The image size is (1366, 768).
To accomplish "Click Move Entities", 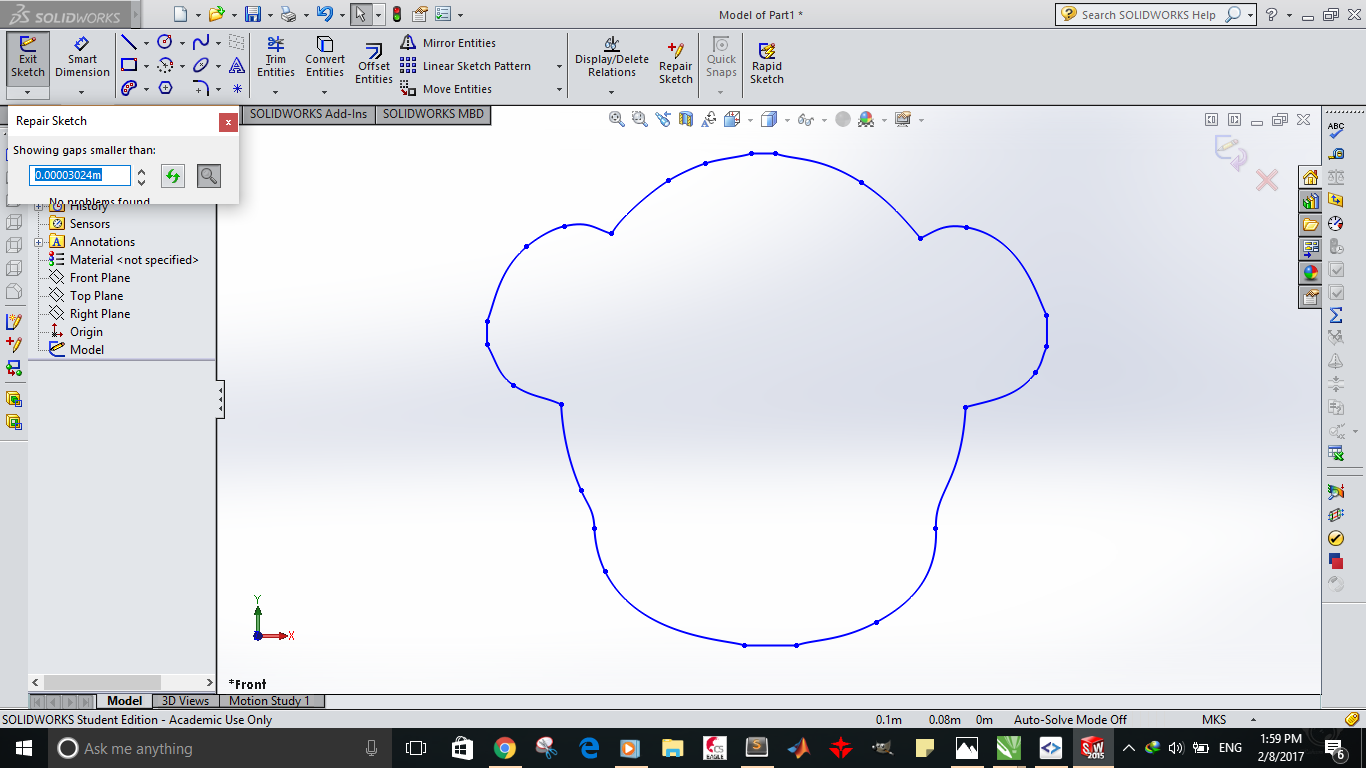I will (x=446, y=89).
